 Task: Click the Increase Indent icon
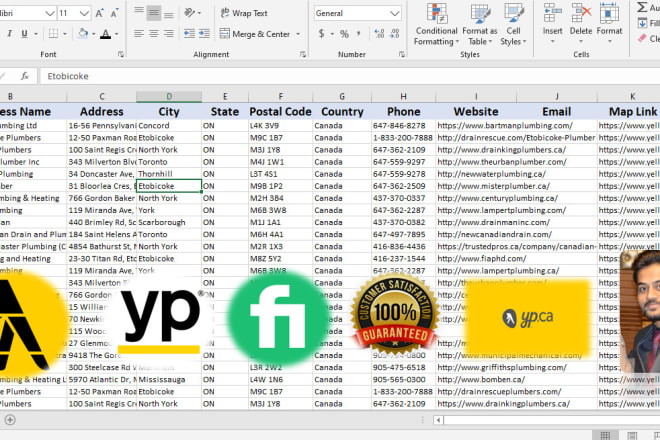click(x=204, y=34)
